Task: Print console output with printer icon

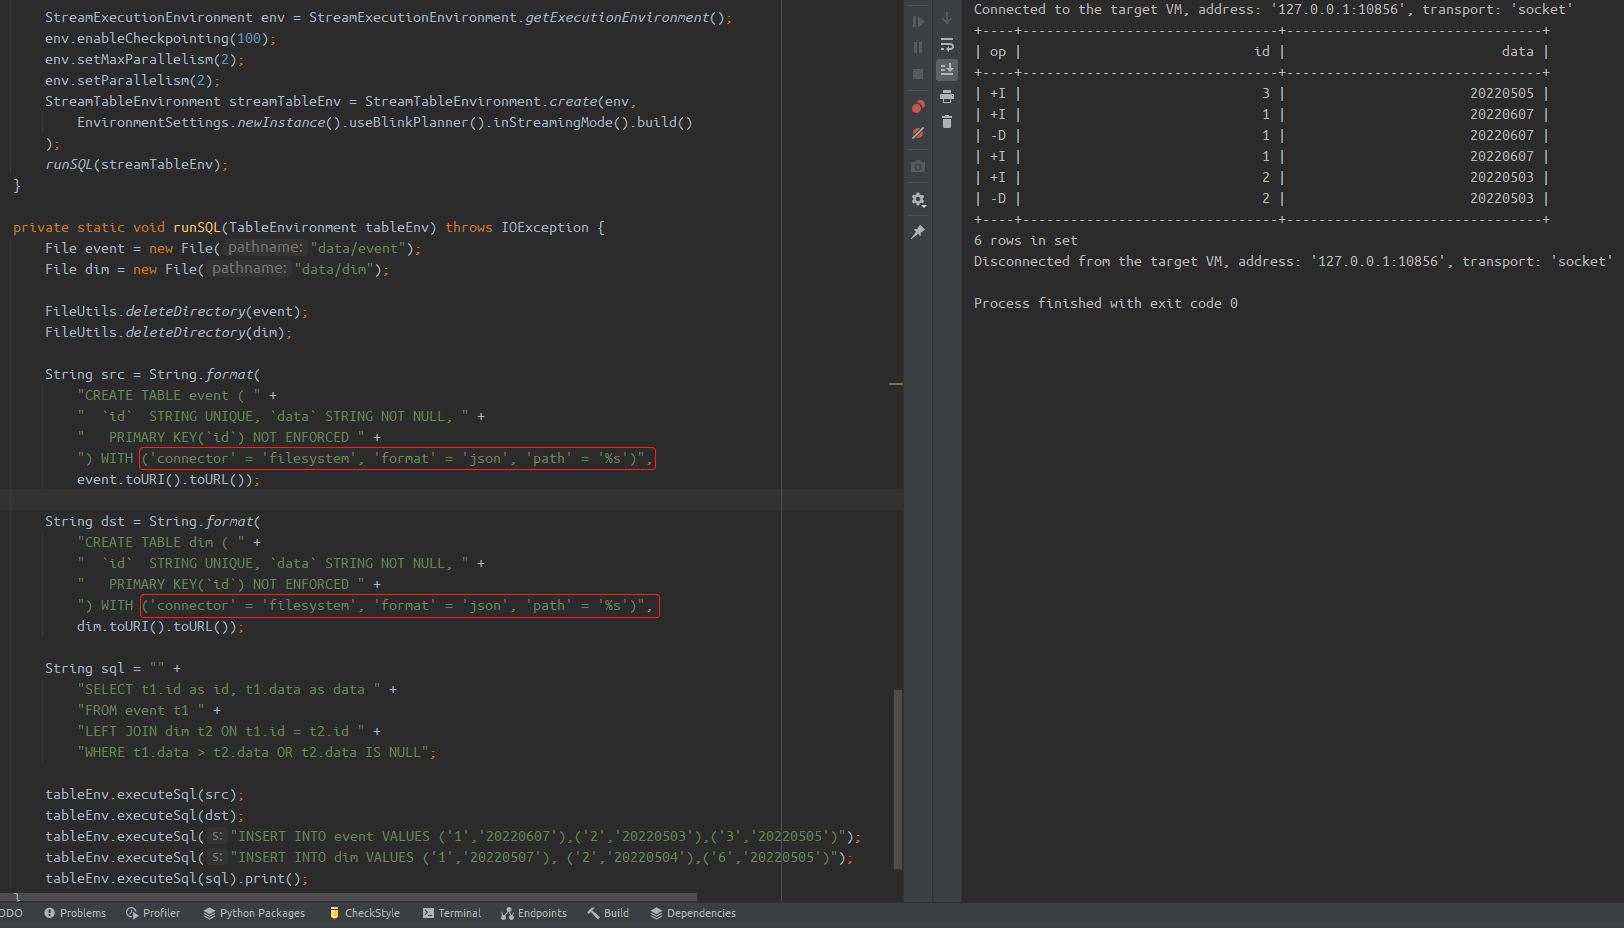Action: tap(947, 96)
